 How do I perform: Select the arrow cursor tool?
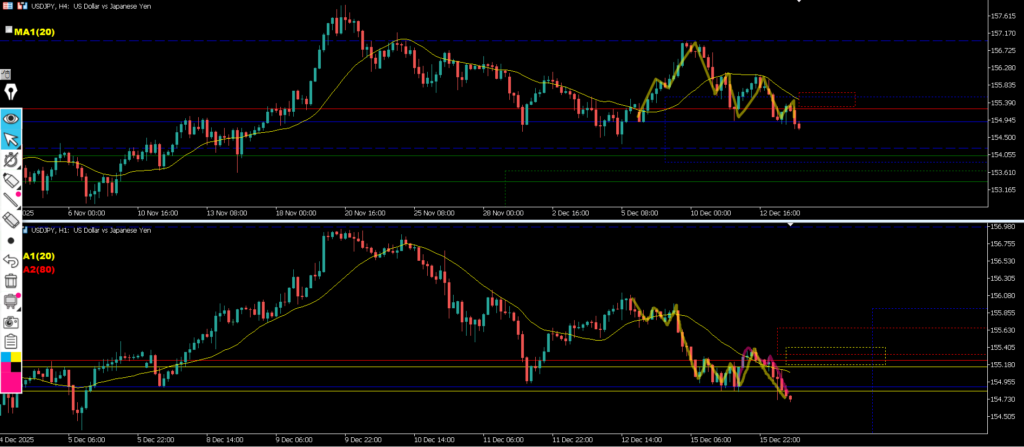click(11, 138)
